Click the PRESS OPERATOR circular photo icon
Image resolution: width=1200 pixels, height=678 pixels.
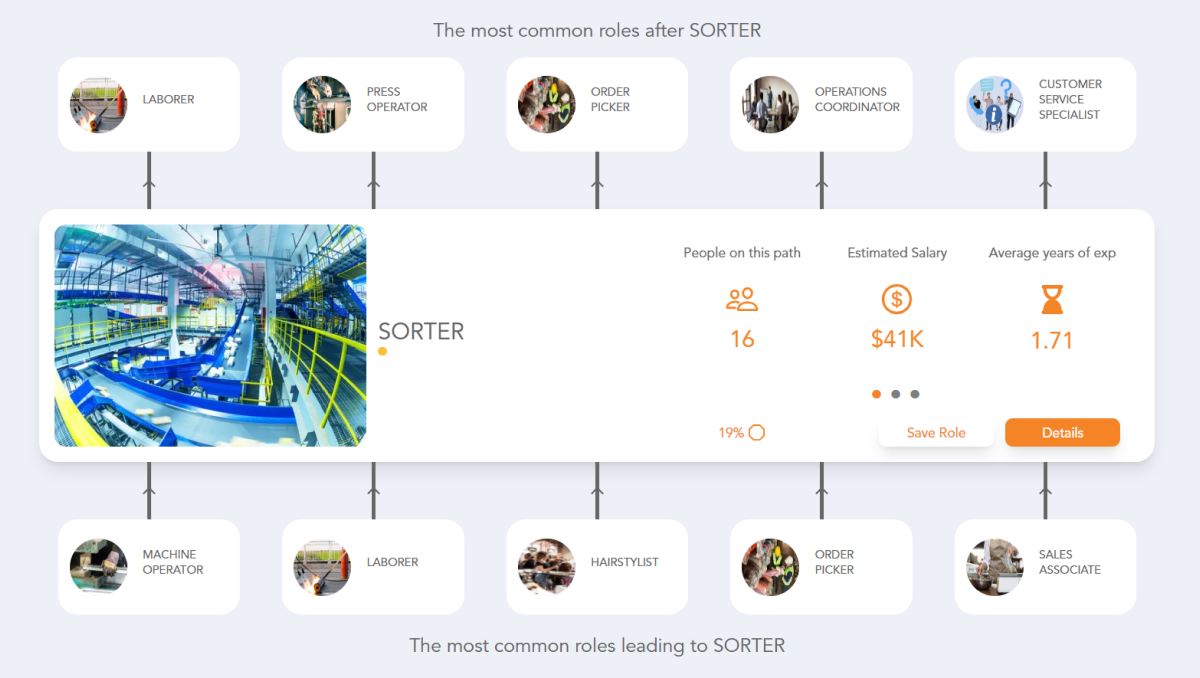tap(321, 104)
